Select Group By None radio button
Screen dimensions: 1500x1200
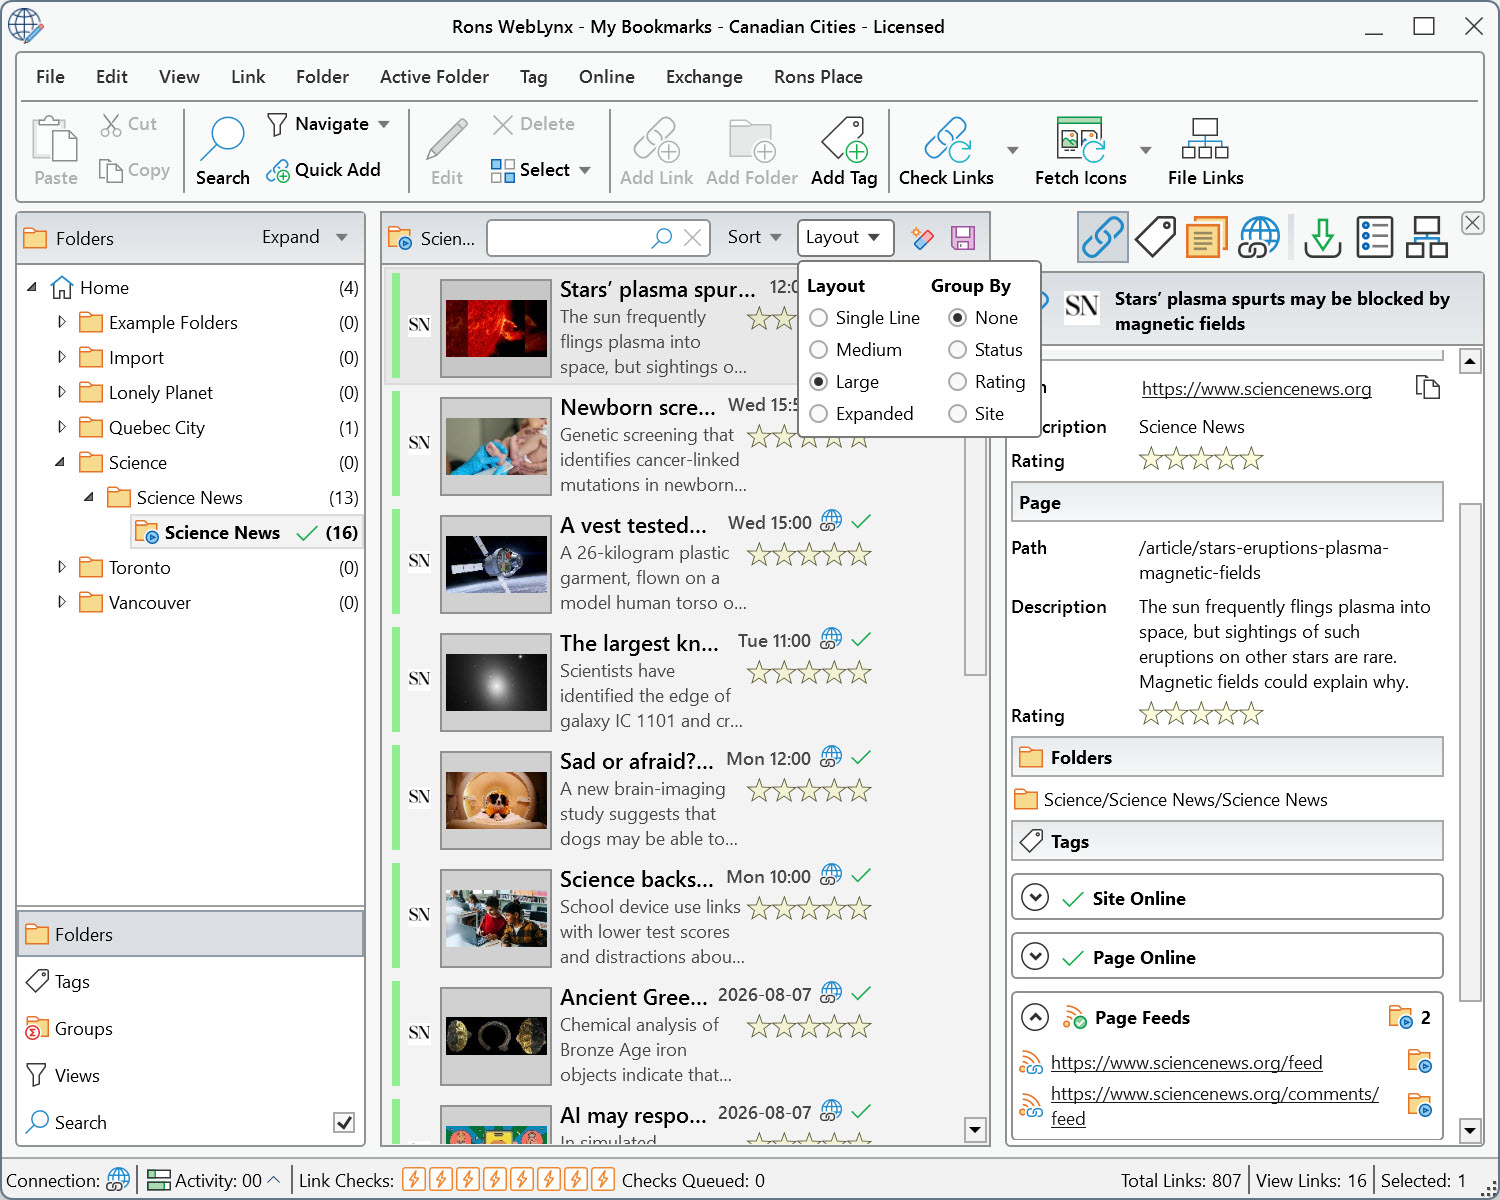point(957,318)
